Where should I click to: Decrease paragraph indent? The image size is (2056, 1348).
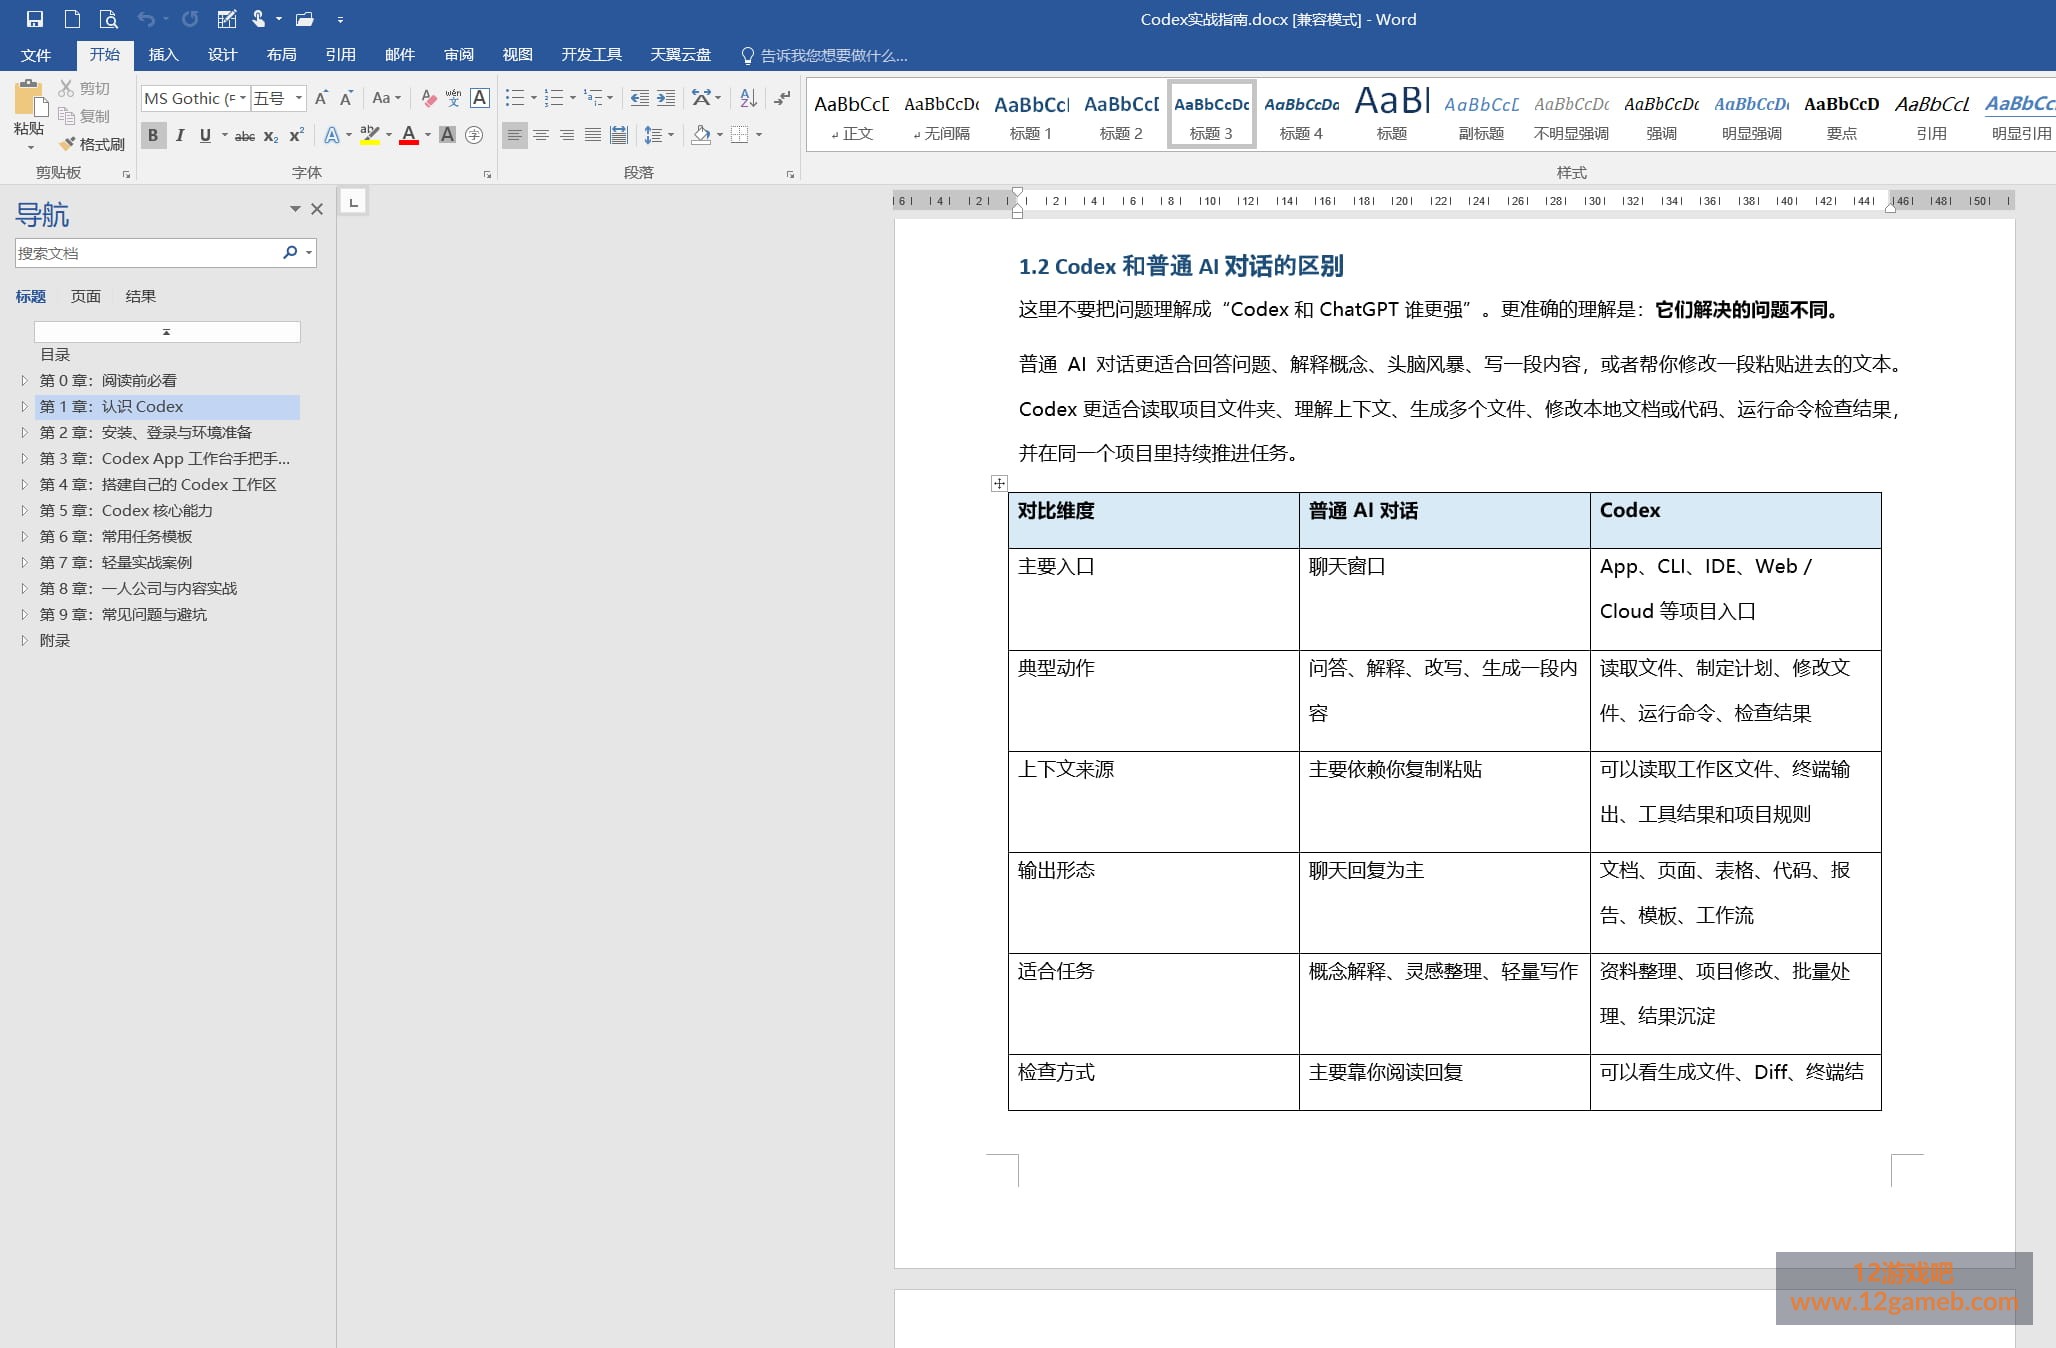click(x=640, y=98)
